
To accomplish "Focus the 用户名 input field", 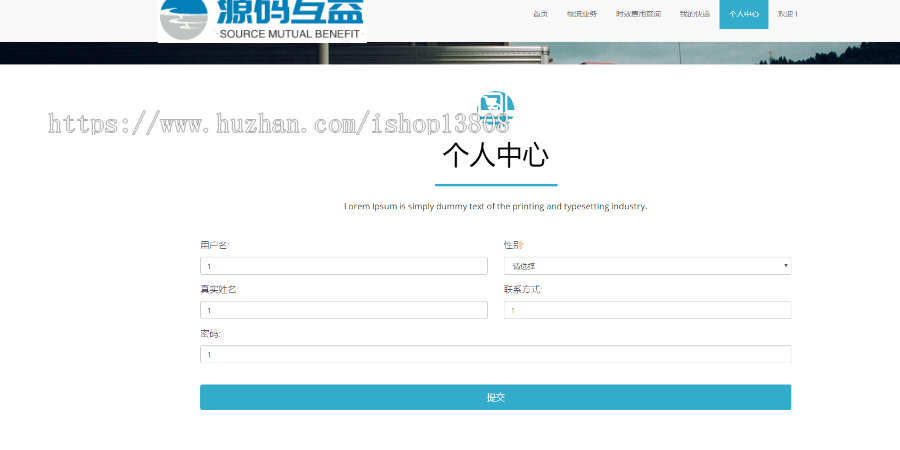I will [x=344, y=266].
